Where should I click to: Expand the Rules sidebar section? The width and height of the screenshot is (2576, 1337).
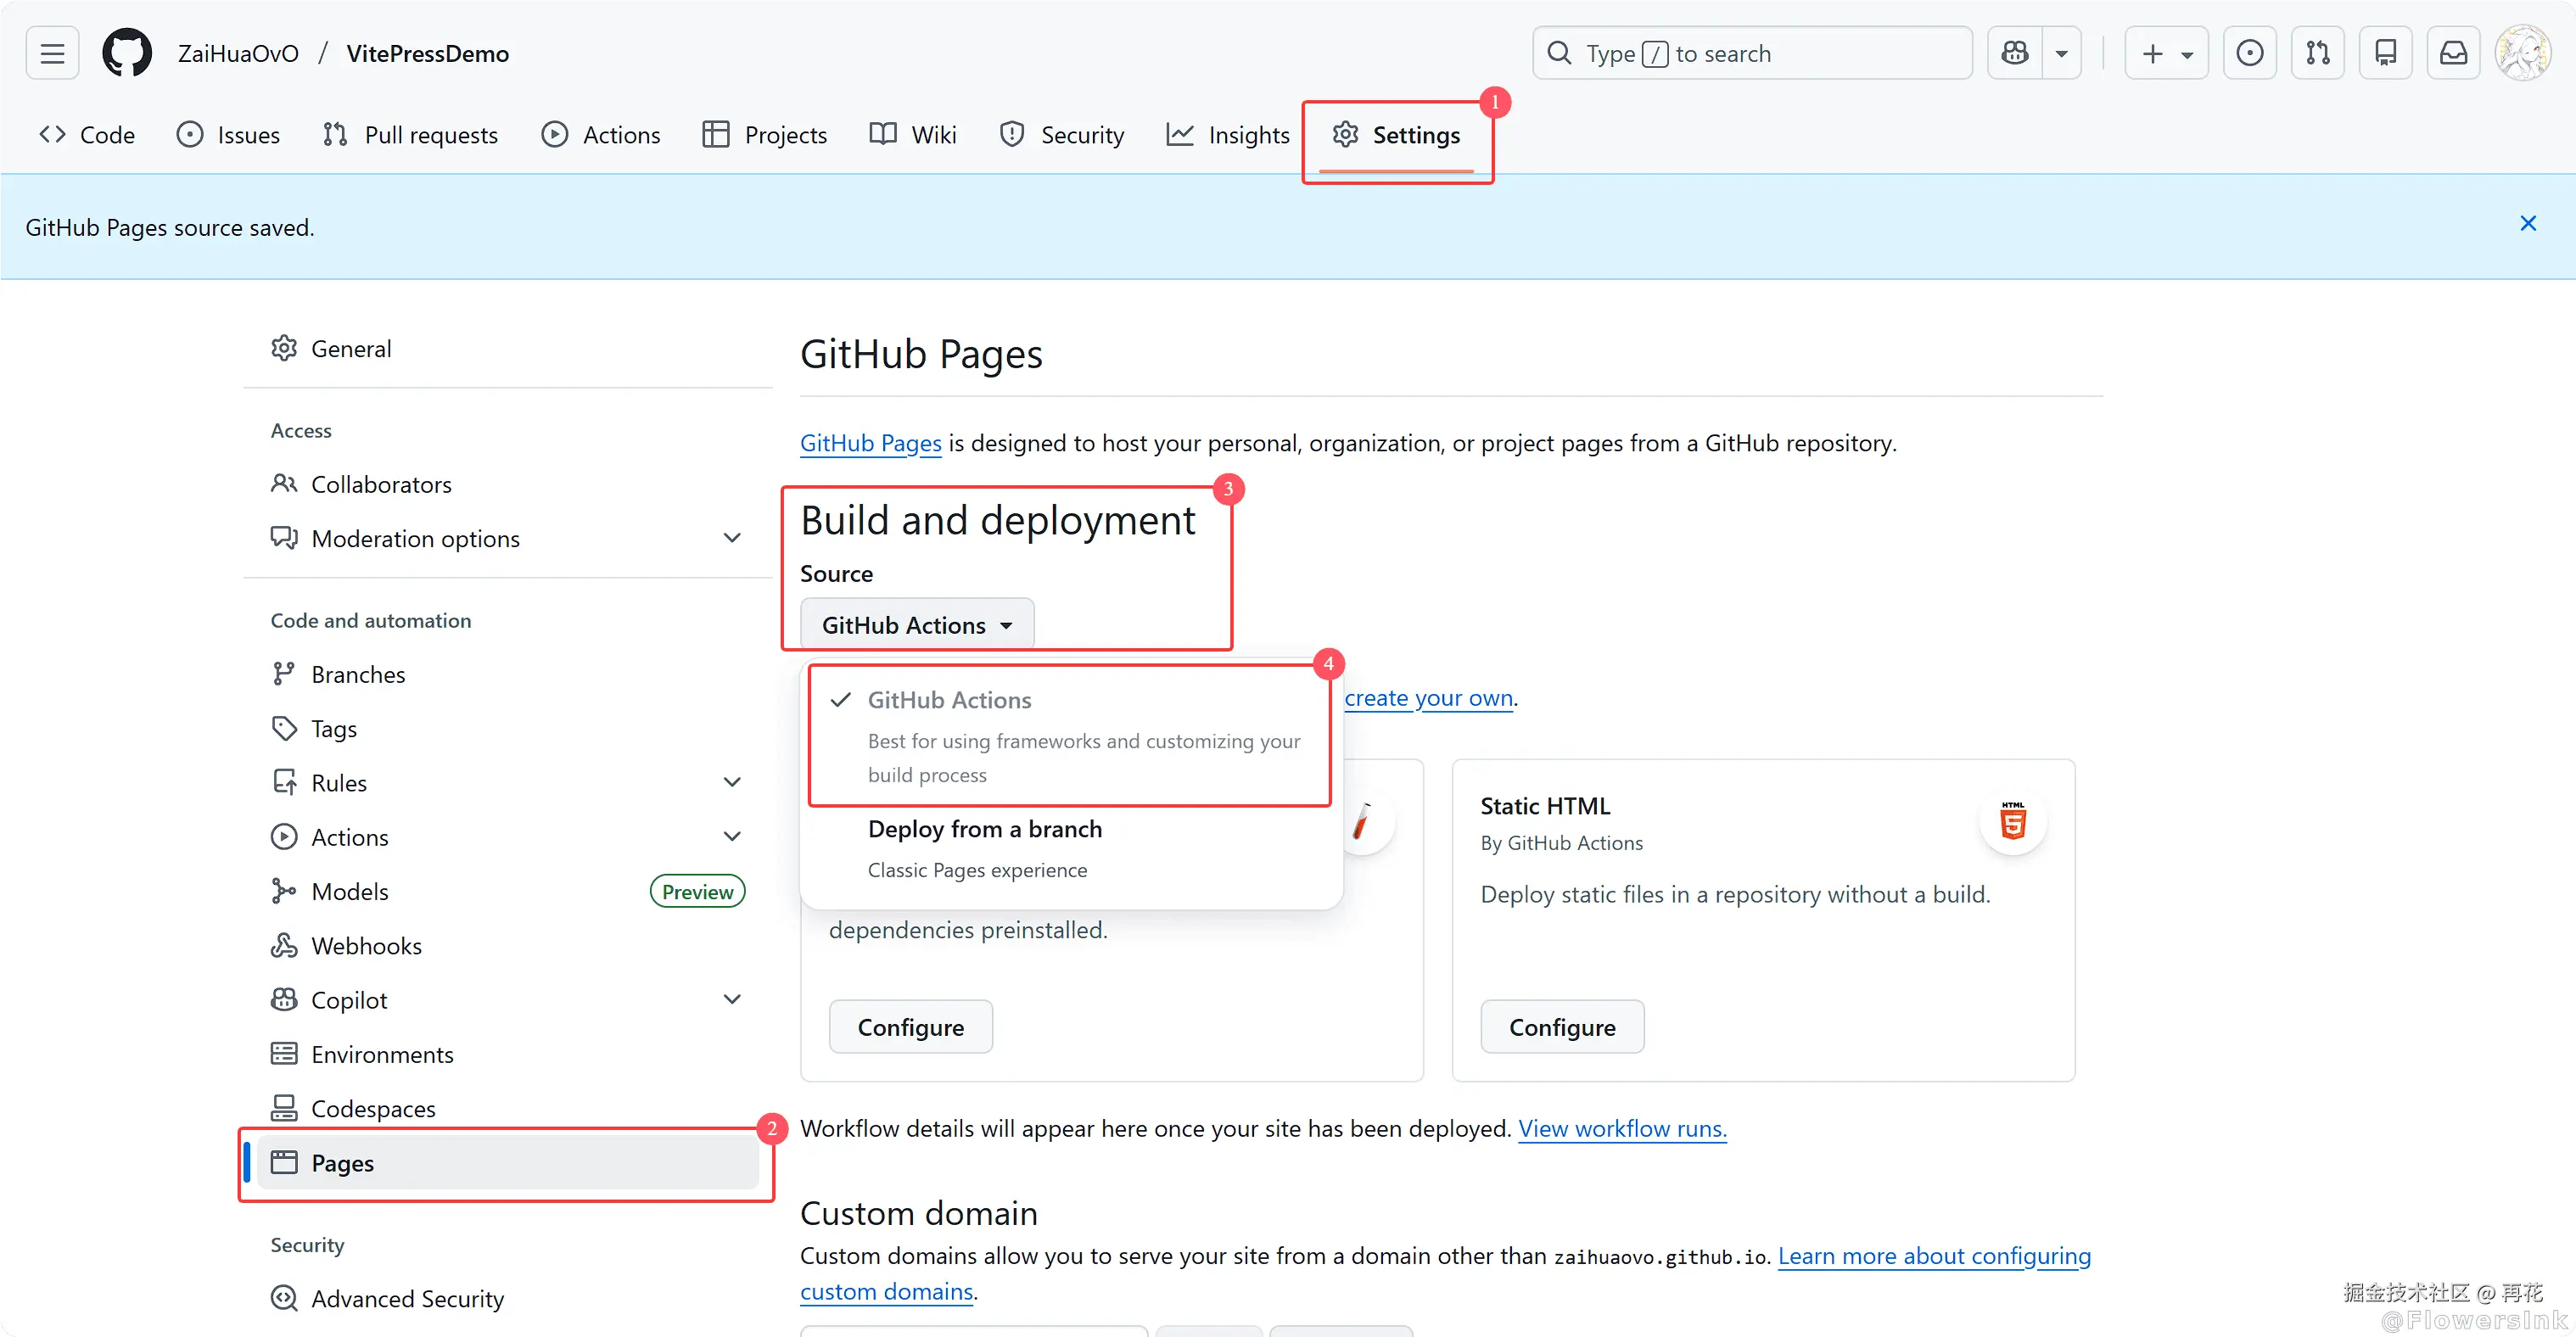coord(731,782)
